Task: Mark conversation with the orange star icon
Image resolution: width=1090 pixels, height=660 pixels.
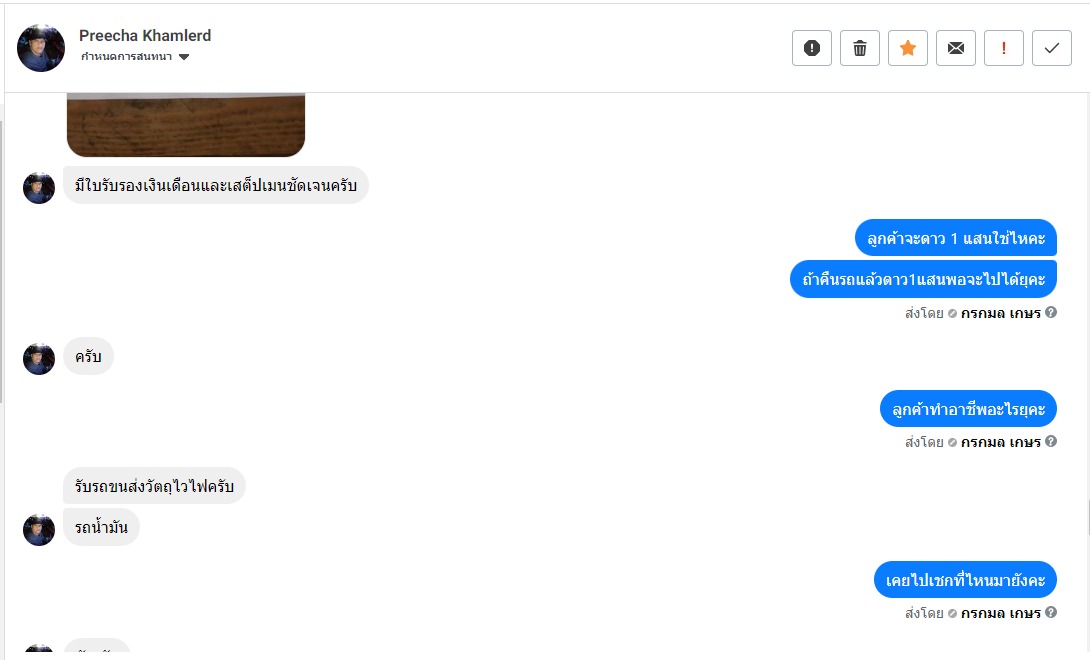Action: tap(908, 48)
